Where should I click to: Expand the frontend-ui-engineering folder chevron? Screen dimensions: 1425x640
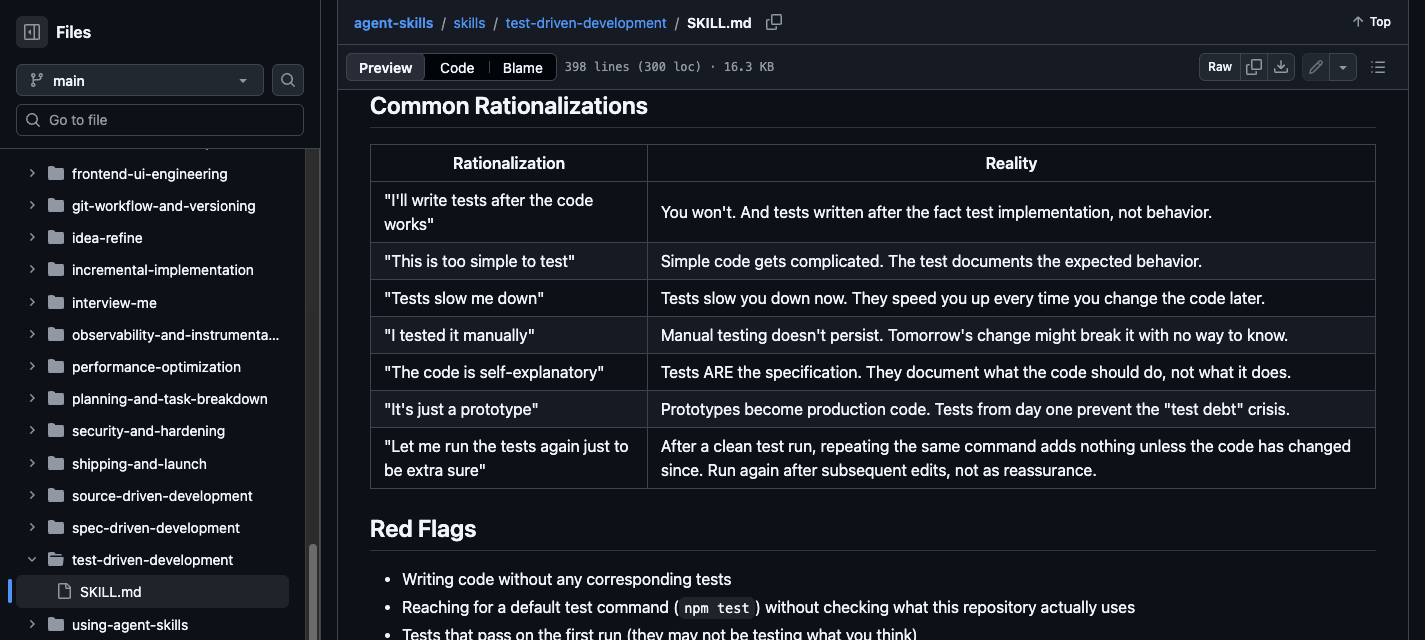pyautogui.click(x=32, y=174)
